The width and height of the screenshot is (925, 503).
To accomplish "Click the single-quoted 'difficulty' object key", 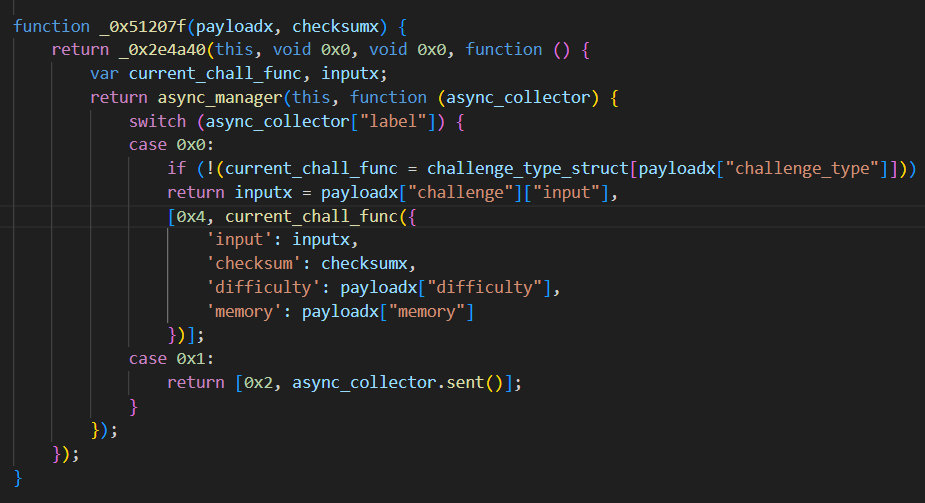I will [263, 288].
